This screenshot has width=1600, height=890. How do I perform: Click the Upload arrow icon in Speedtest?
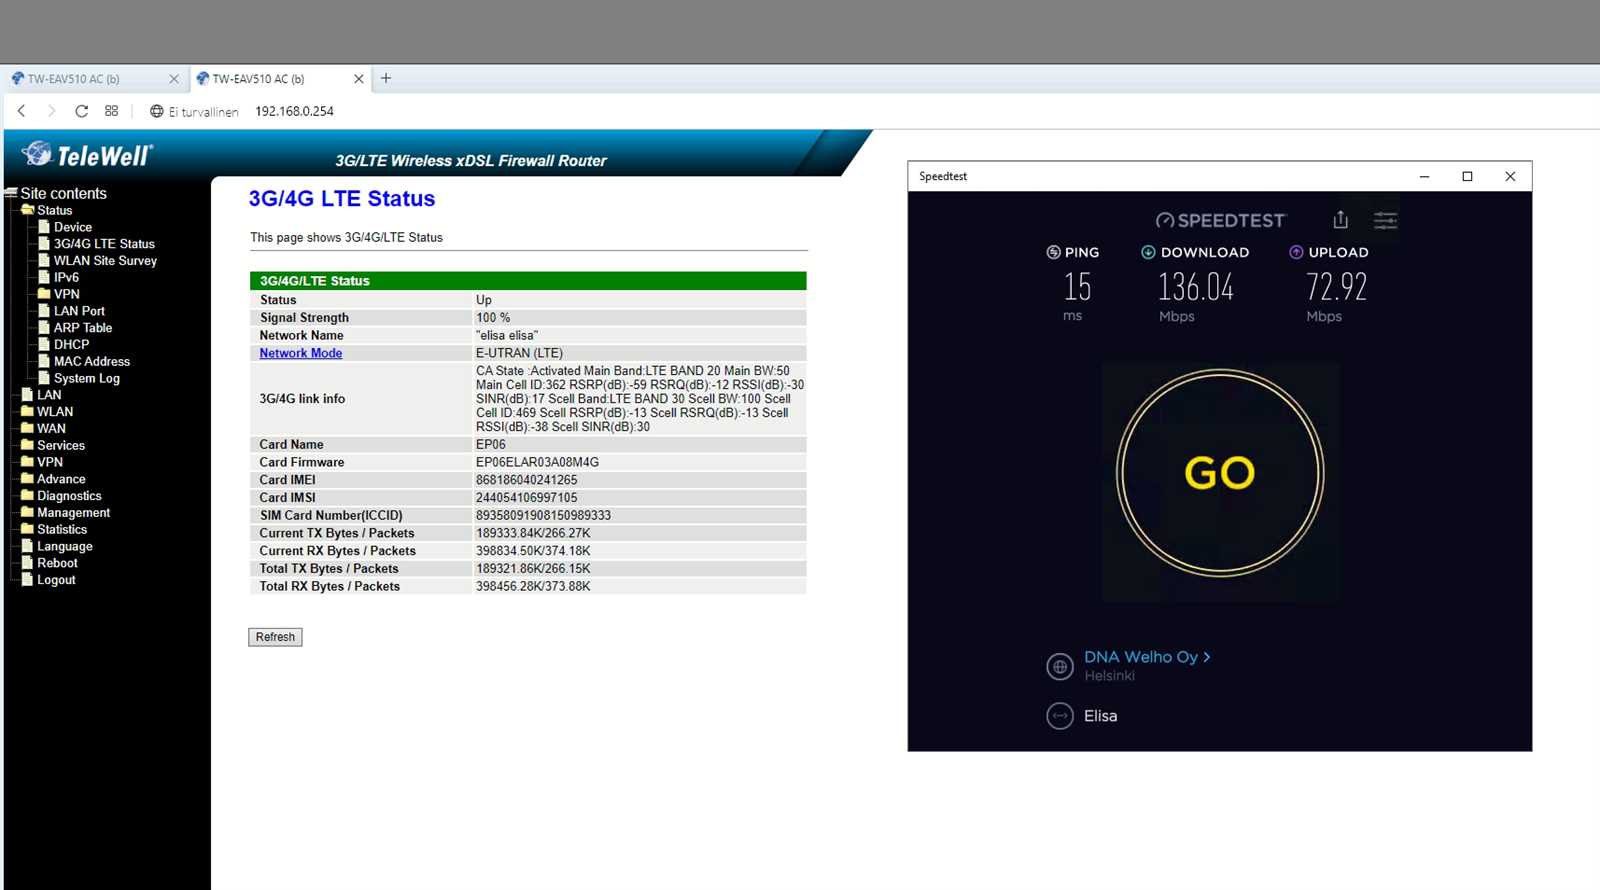(1296, 253)
